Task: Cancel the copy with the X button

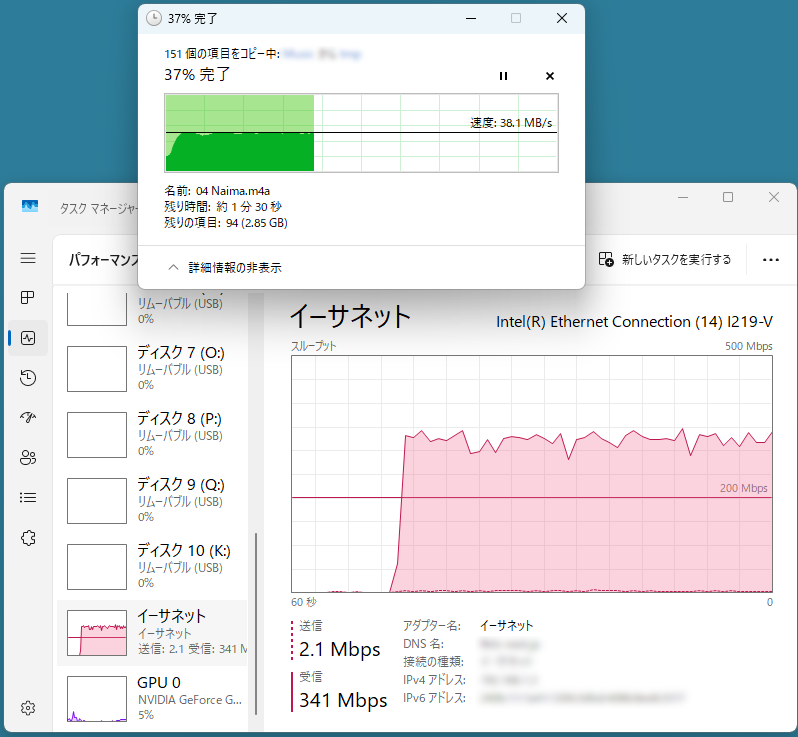Action: [x=549, y=76]
